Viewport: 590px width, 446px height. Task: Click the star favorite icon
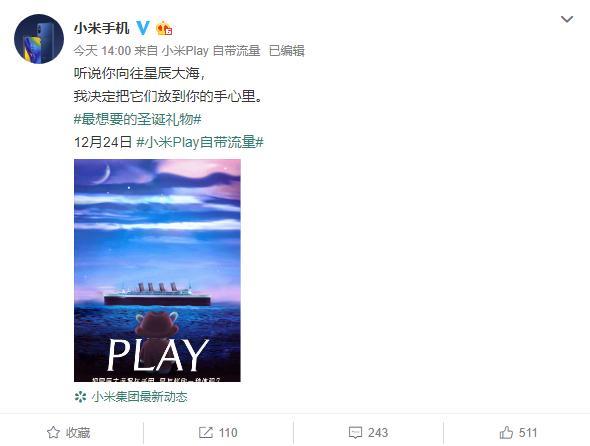coord(53,432)
